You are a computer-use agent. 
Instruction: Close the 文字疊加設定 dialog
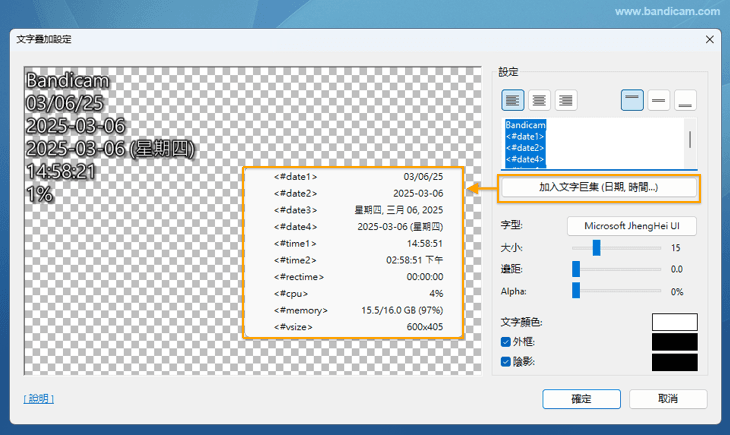click(710, 39)
